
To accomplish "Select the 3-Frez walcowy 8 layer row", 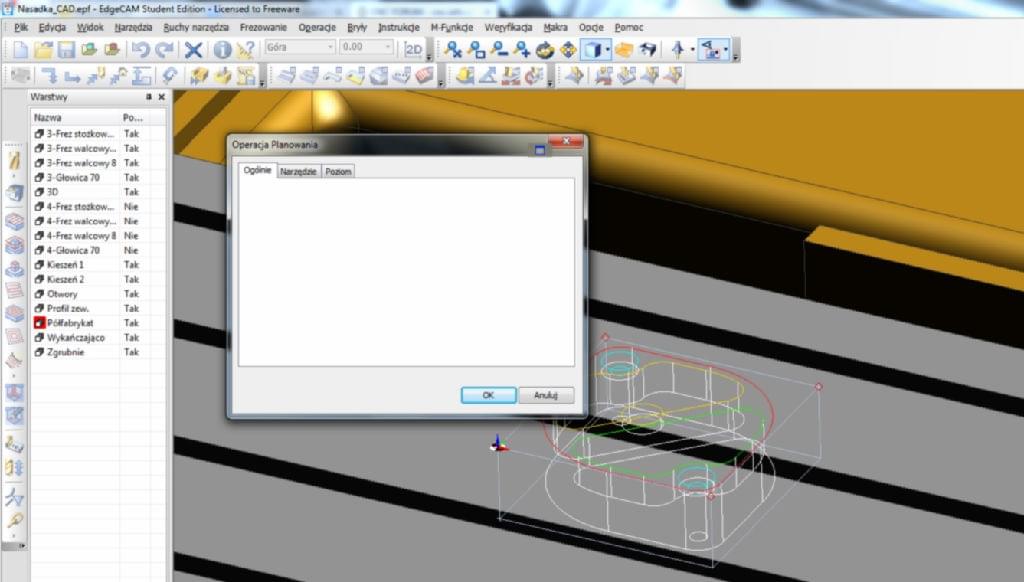I will coord(98,163).
